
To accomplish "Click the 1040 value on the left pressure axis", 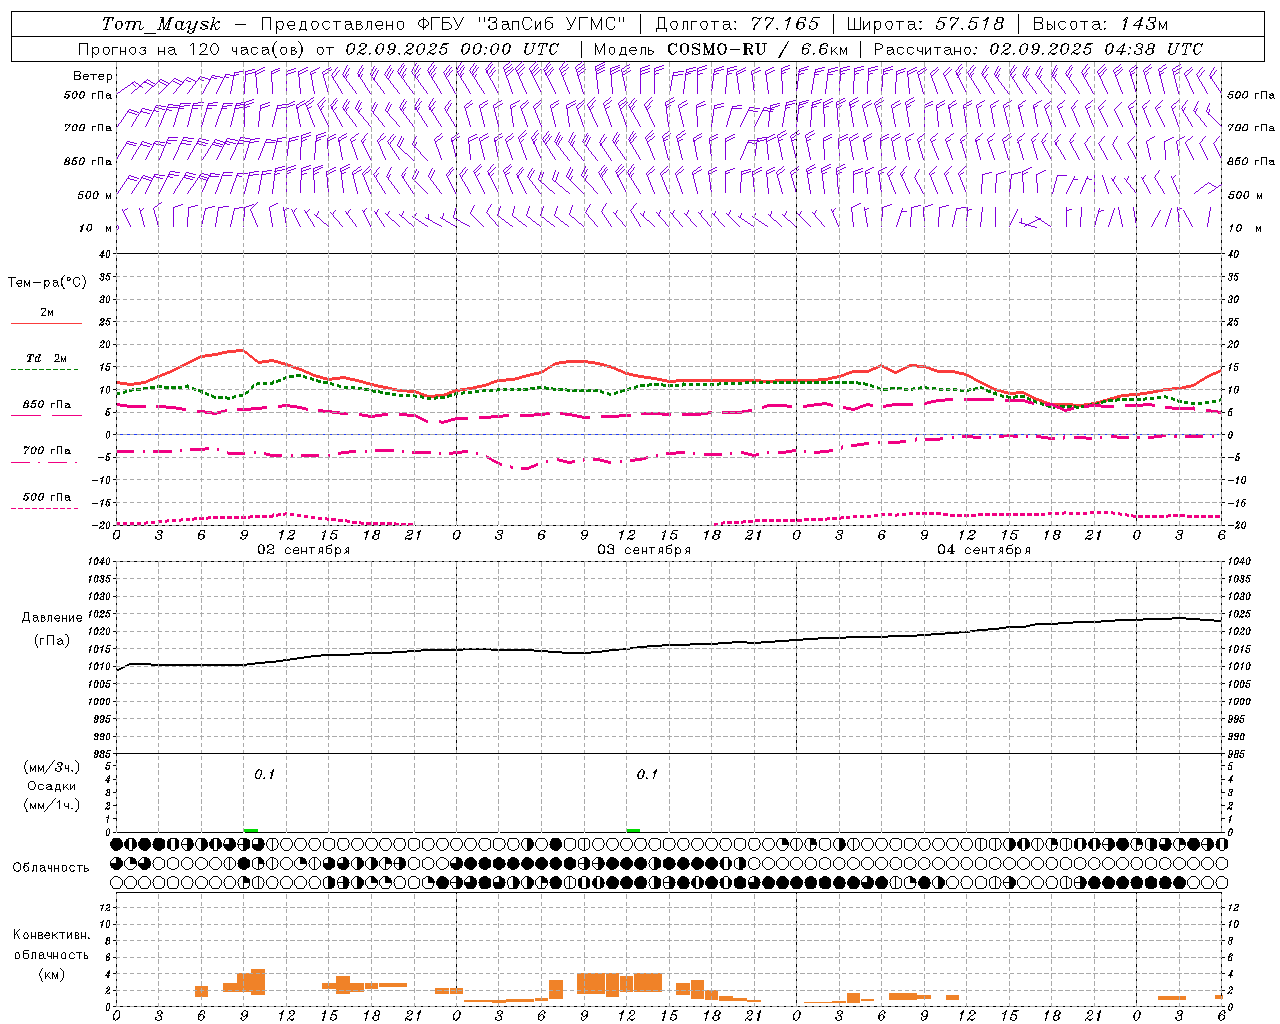I will click(x=99, y=562).
